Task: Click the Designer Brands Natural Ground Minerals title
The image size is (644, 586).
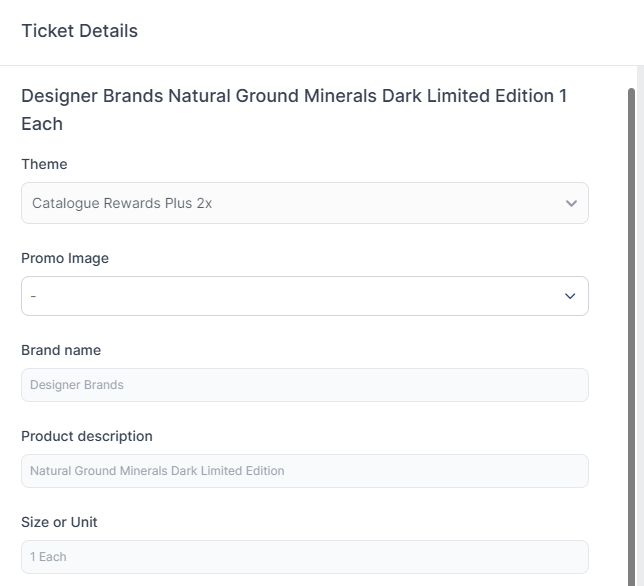Action: (294, 110)
